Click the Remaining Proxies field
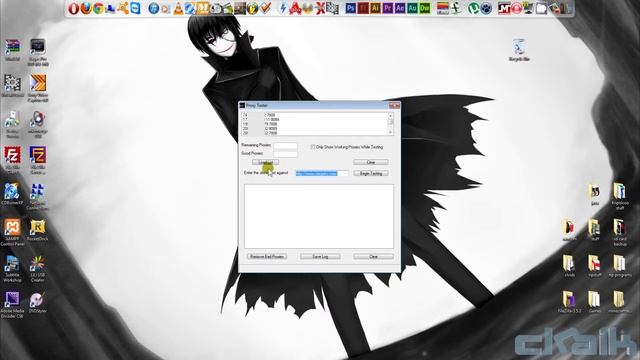Image resolution: width=640 pixels, height=360 pixels. (x=285, y=145)
